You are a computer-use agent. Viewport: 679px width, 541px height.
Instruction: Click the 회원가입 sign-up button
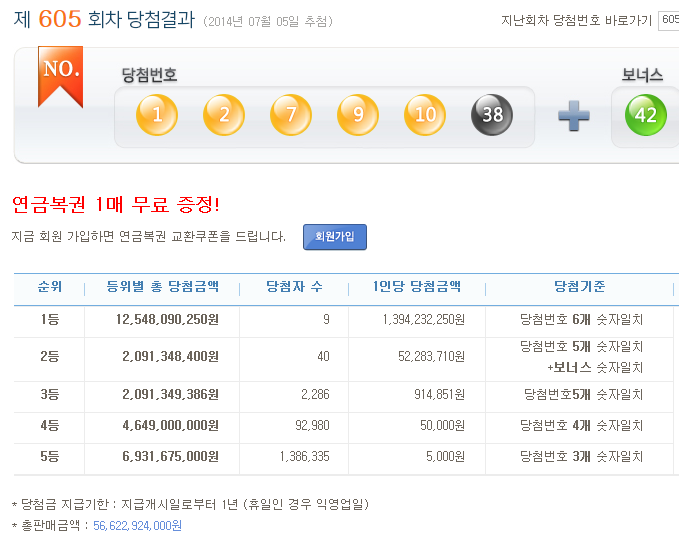[335, 237]
